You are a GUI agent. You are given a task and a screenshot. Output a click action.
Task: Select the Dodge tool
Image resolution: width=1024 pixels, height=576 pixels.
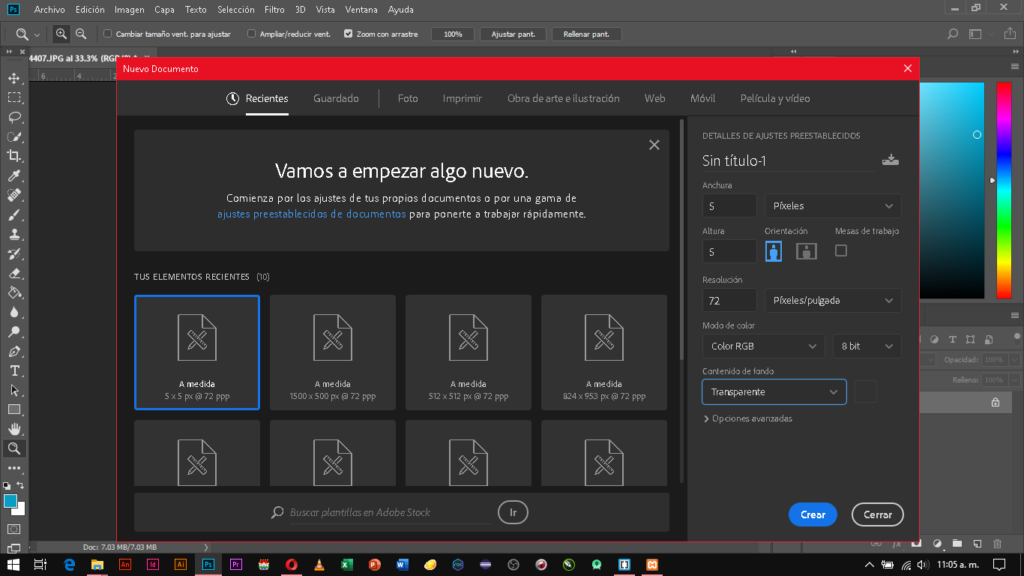(x=14, y=332)
